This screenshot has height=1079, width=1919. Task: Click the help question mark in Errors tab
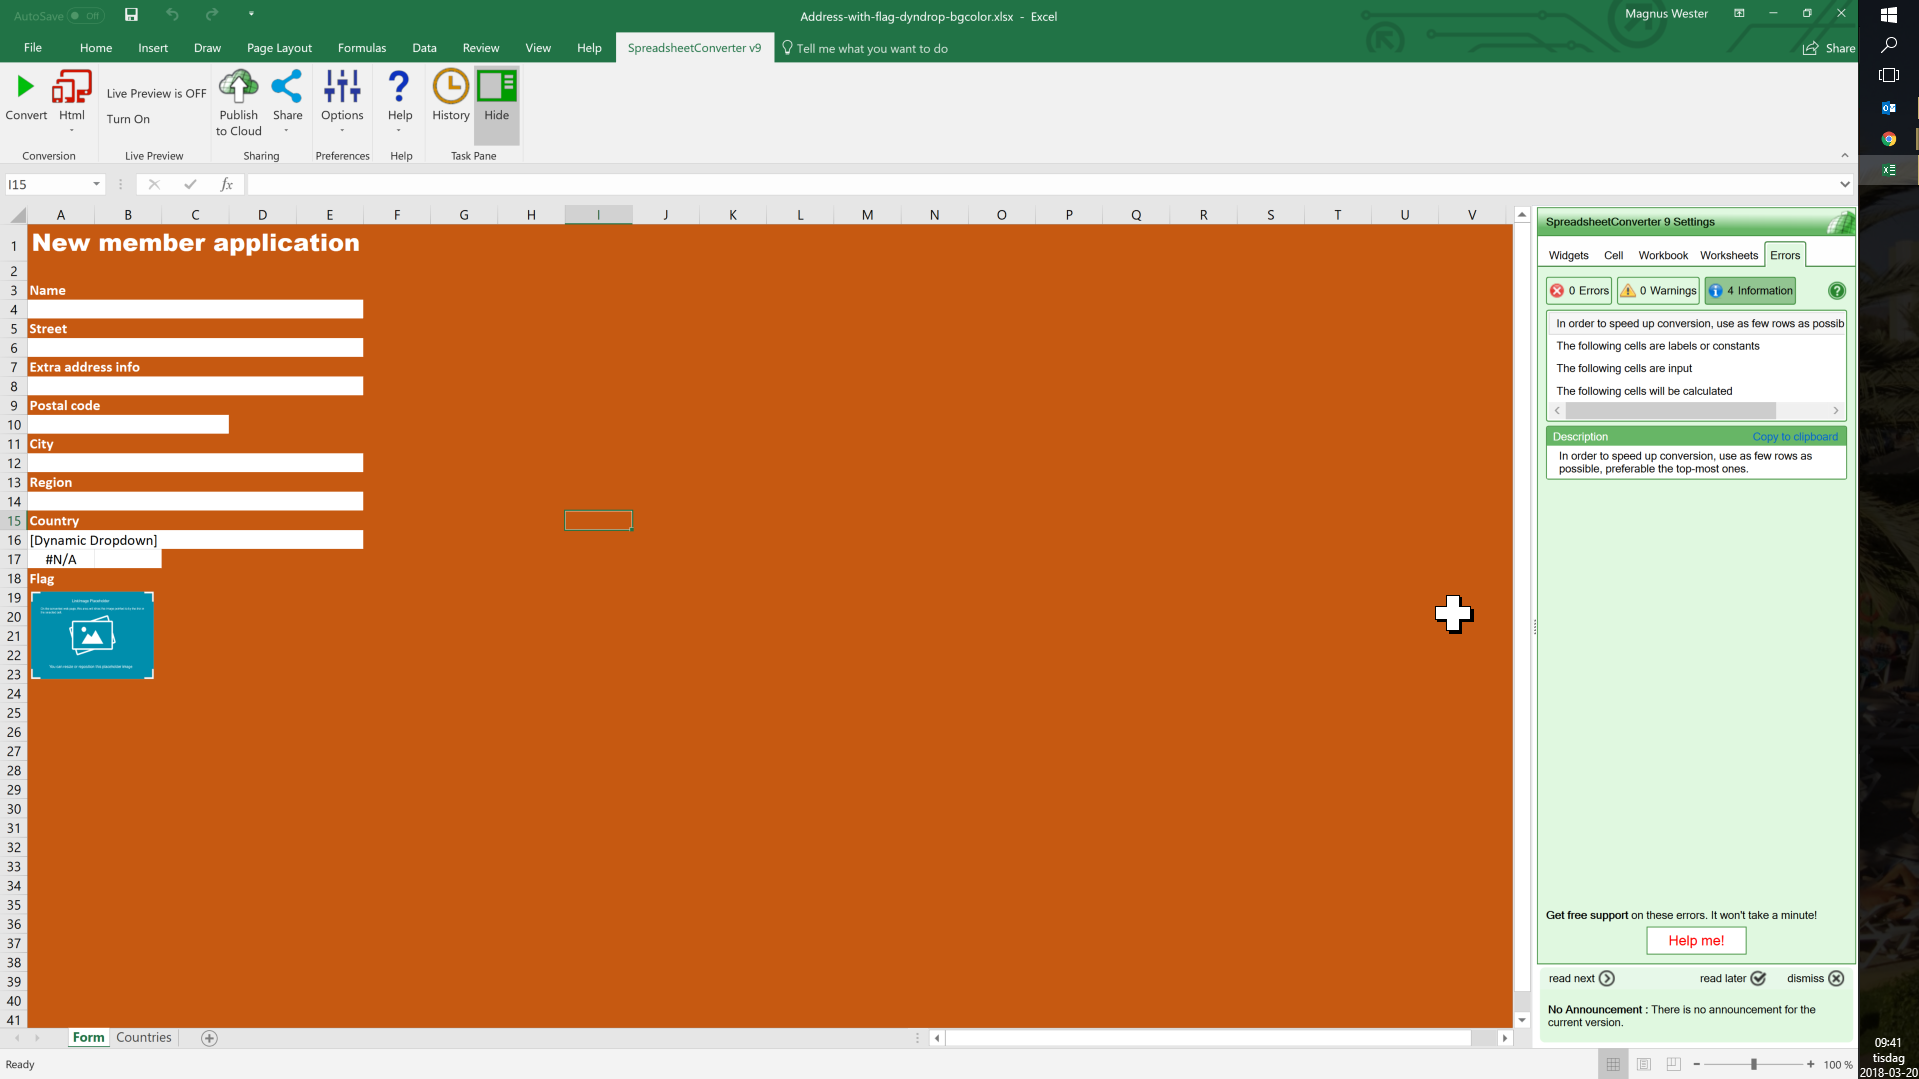pyautogui.click(x=1836, y=290)
